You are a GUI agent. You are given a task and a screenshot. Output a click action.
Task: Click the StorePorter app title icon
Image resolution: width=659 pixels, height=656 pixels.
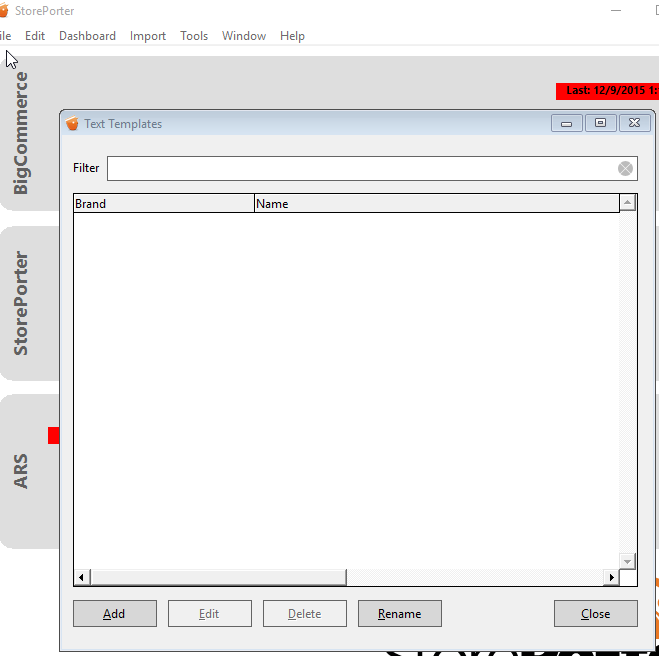point(4,11)
